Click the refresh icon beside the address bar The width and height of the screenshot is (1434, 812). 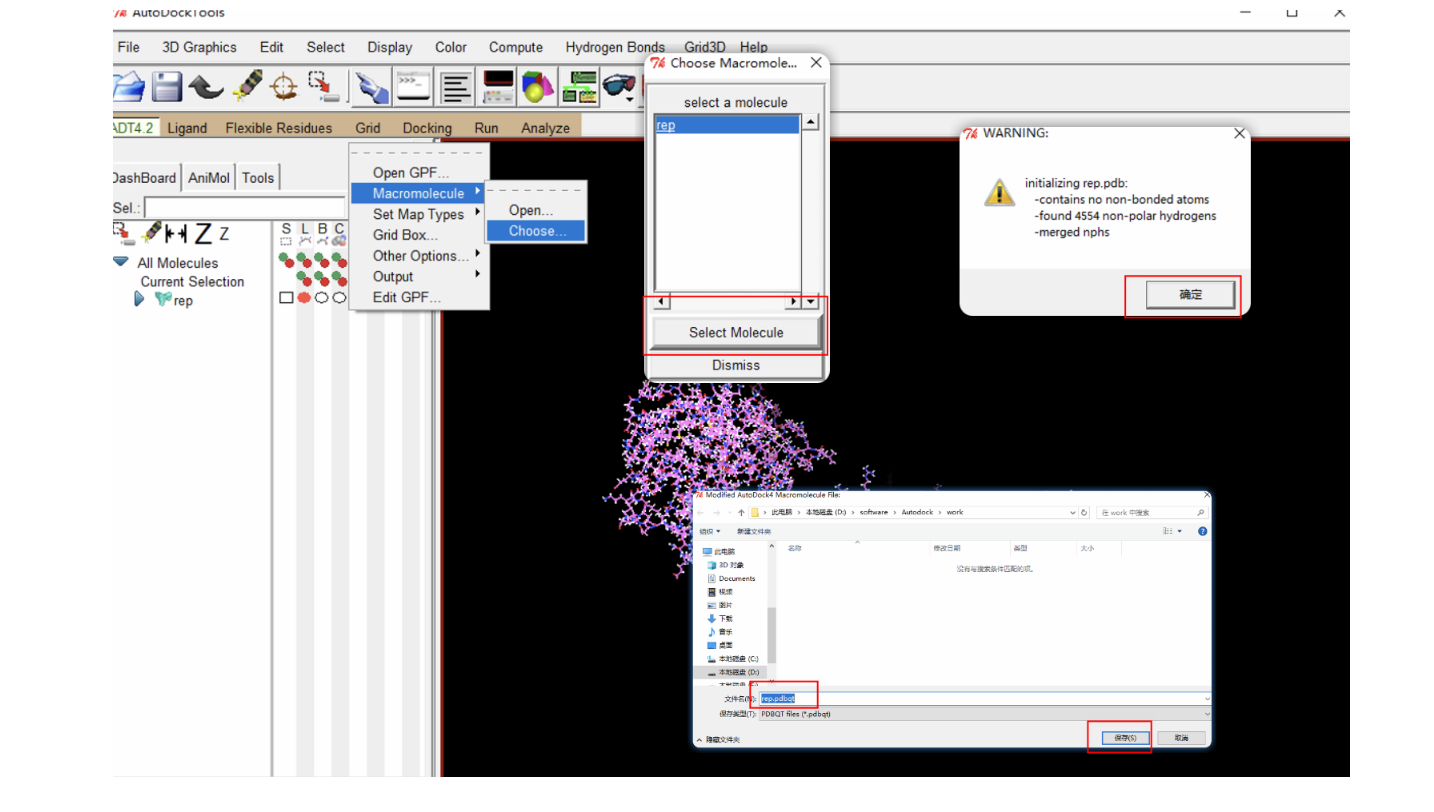click(x=1085, y=512)
